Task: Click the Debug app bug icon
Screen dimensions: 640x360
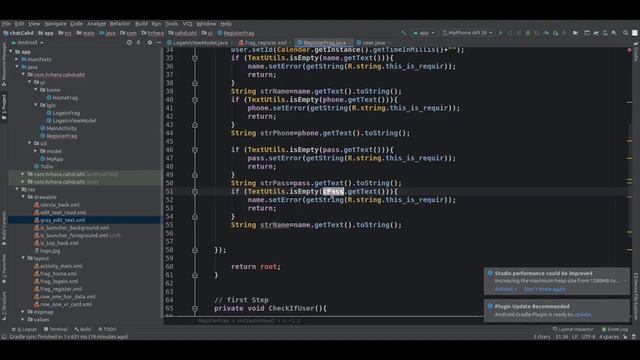Action: (528, 33)
